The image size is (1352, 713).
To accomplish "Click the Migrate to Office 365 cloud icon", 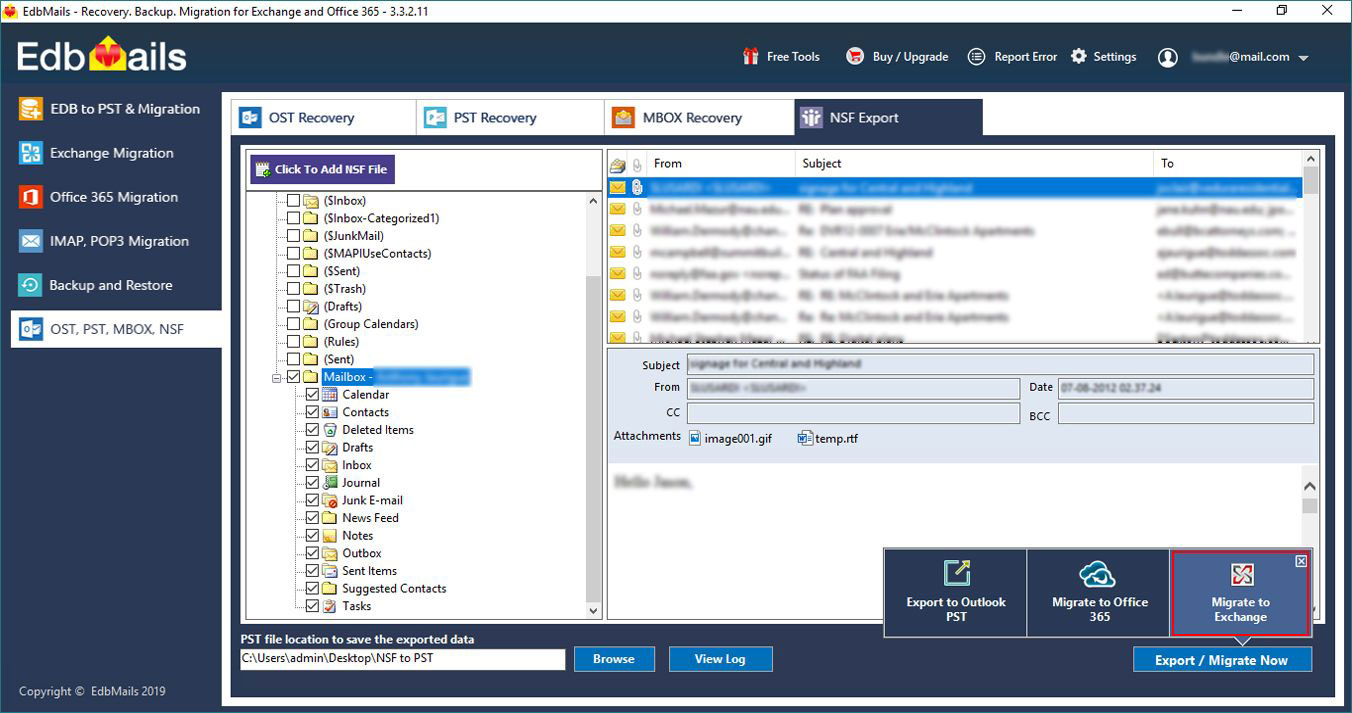I will coord(1097,574).
